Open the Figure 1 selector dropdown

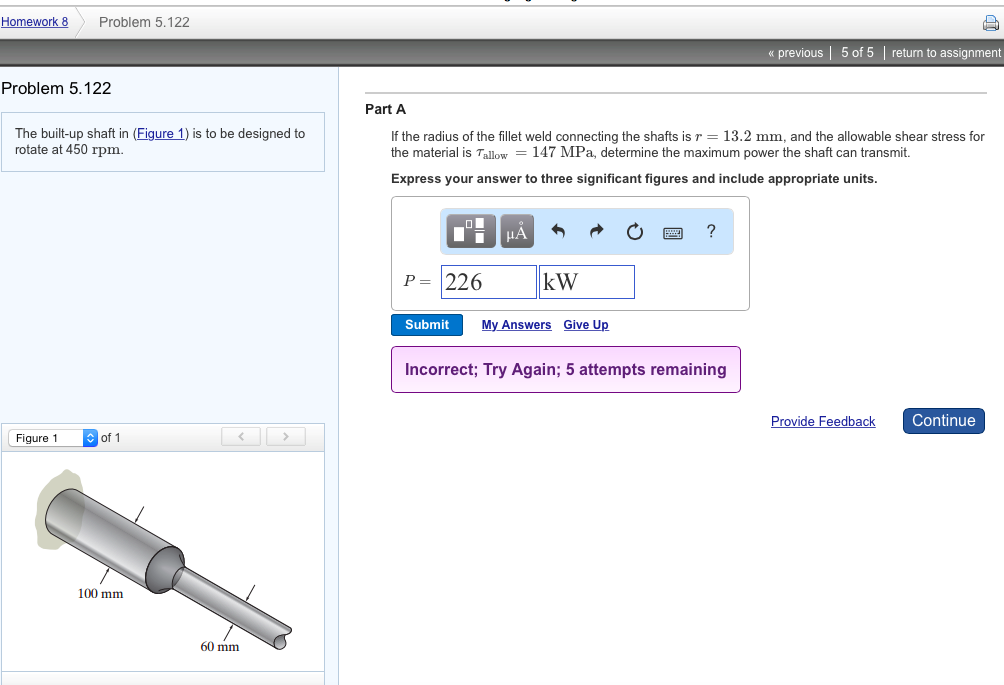(x=54, y=438)
